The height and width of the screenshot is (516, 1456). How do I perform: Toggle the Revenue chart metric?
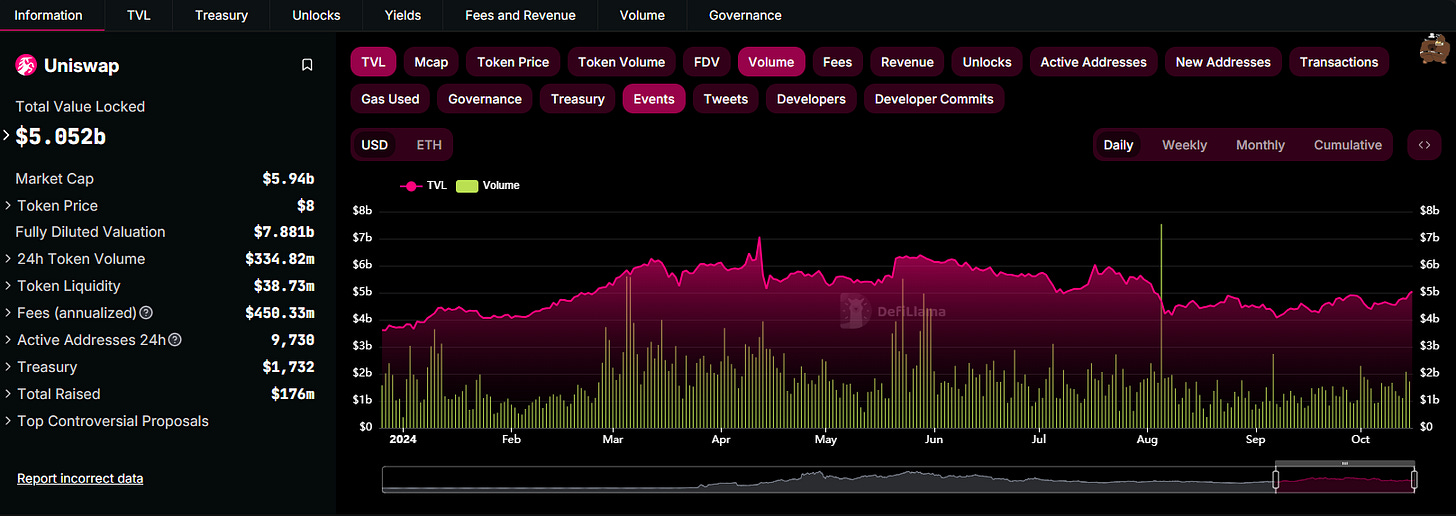point(907,62)
